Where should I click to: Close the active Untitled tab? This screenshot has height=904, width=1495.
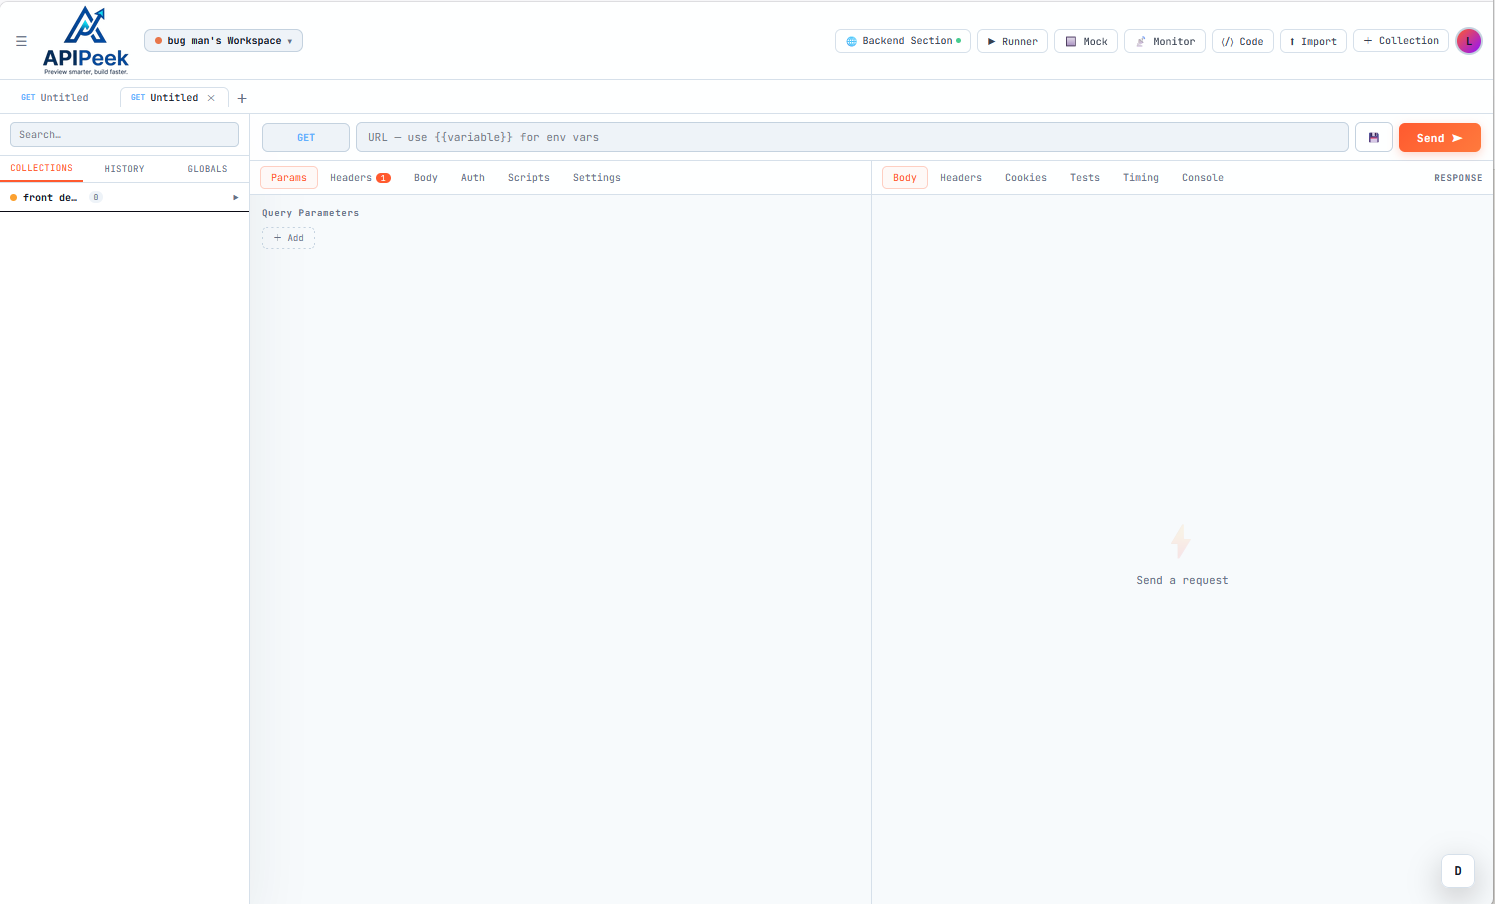[x=211, y=98]
